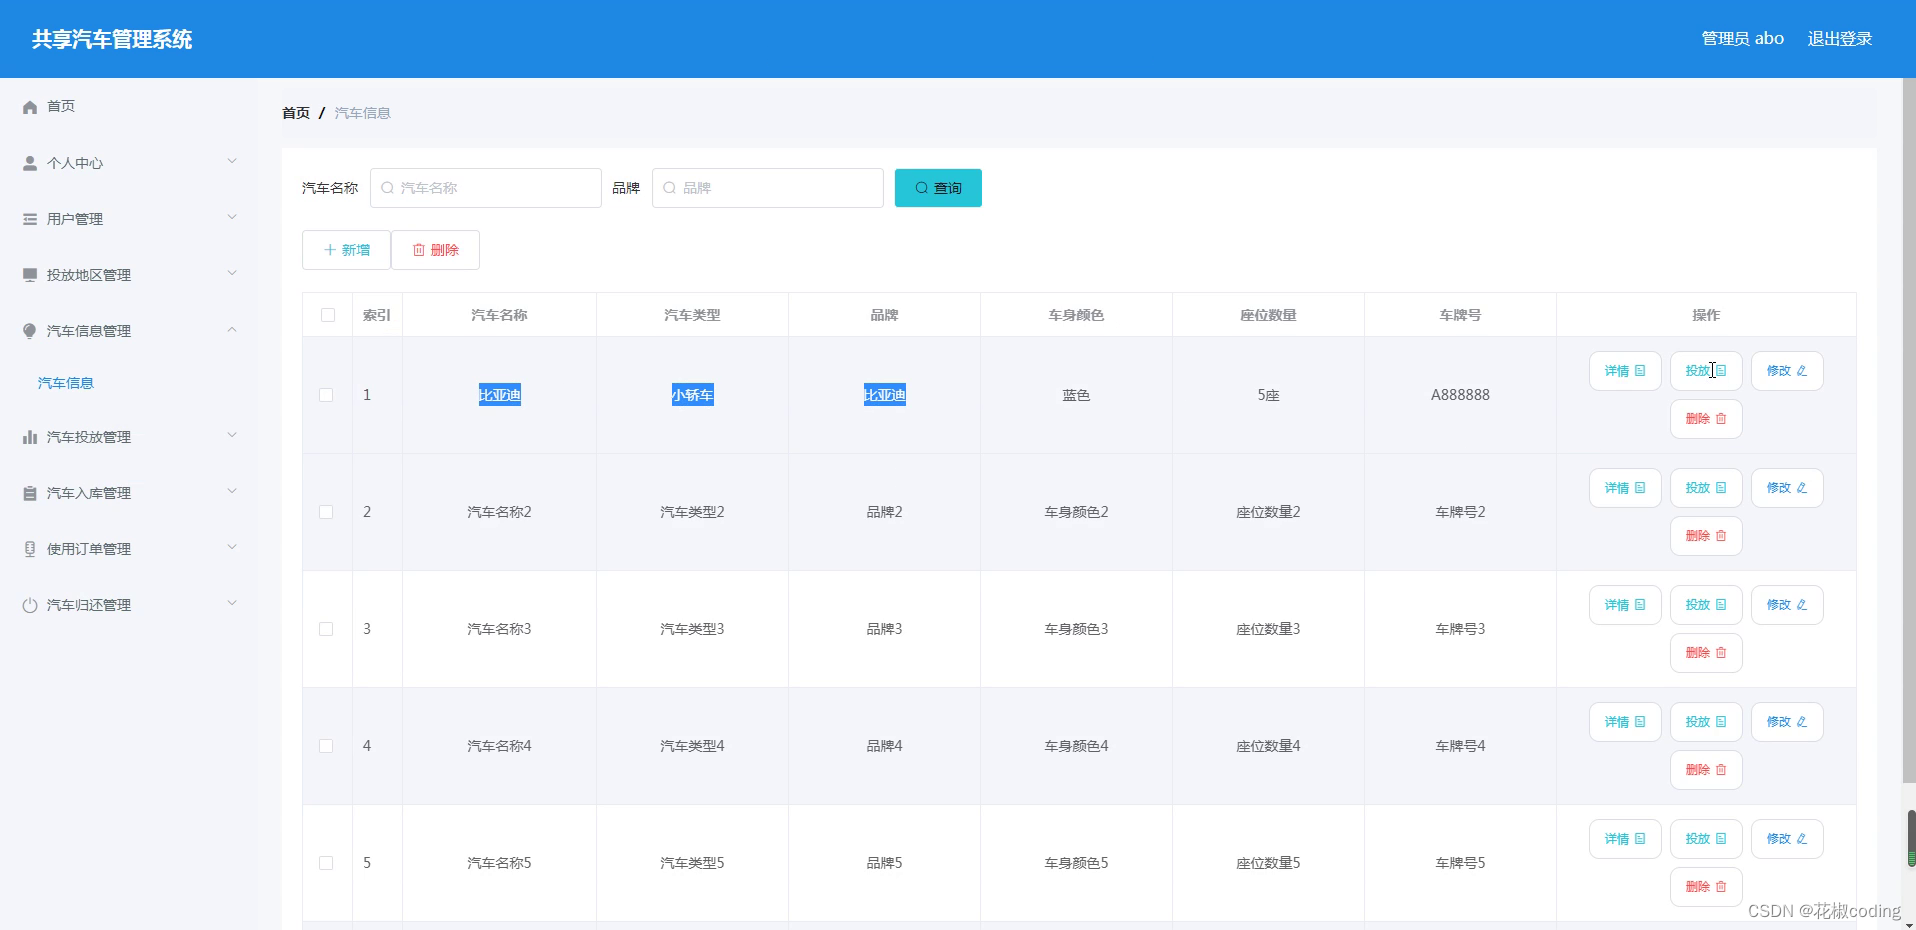
Task: Click the A888888 license plate cell
Action: tap(1460, 395)
